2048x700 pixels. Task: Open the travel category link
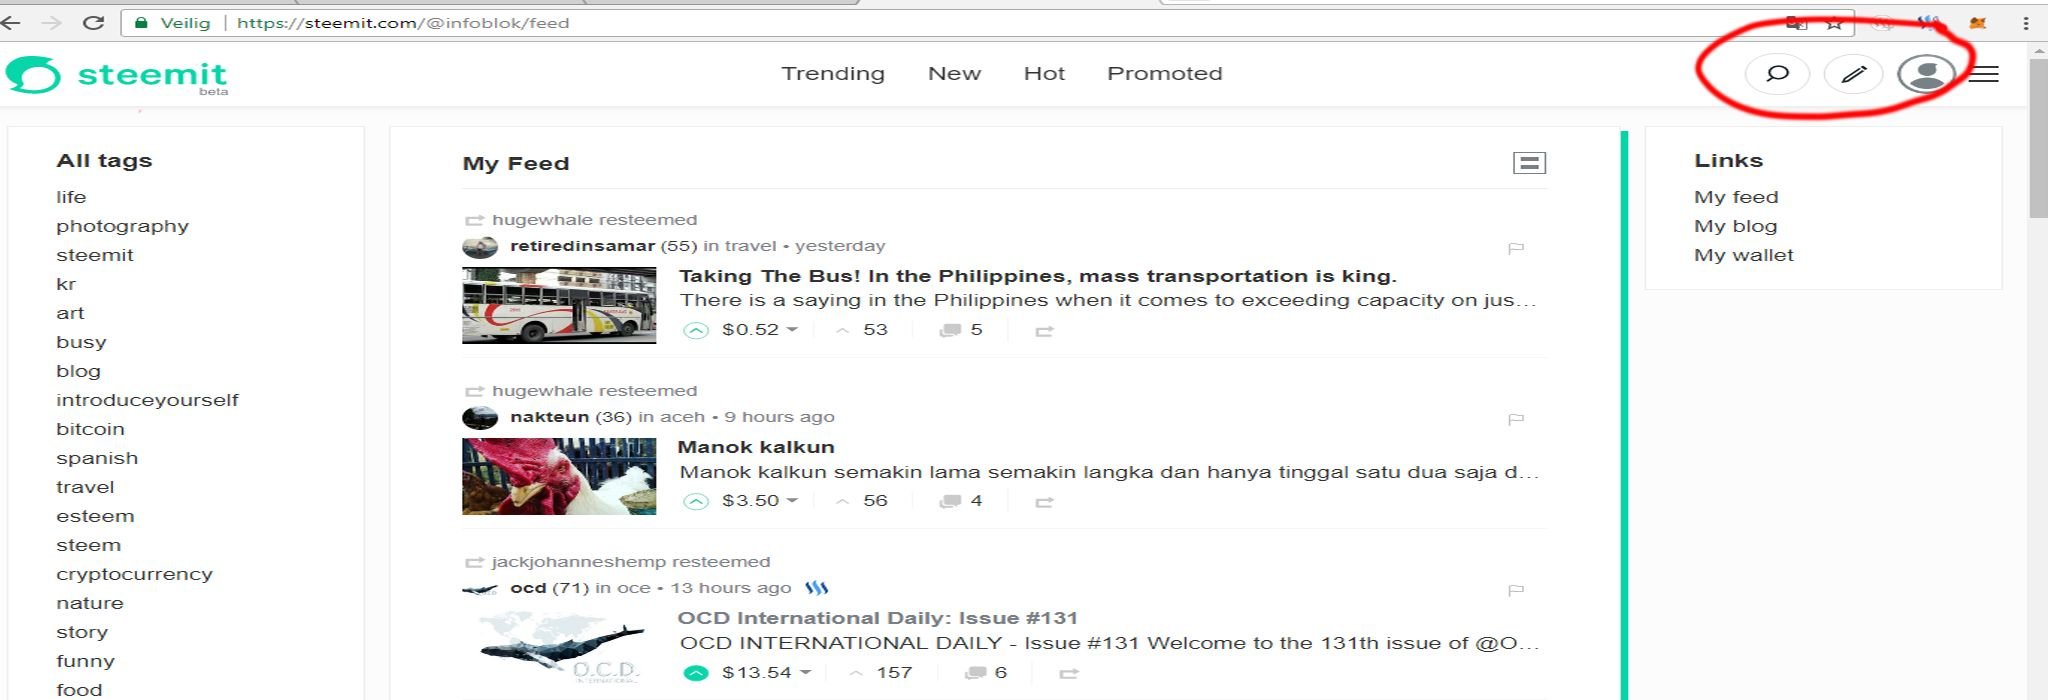click(x=750, y=246)
